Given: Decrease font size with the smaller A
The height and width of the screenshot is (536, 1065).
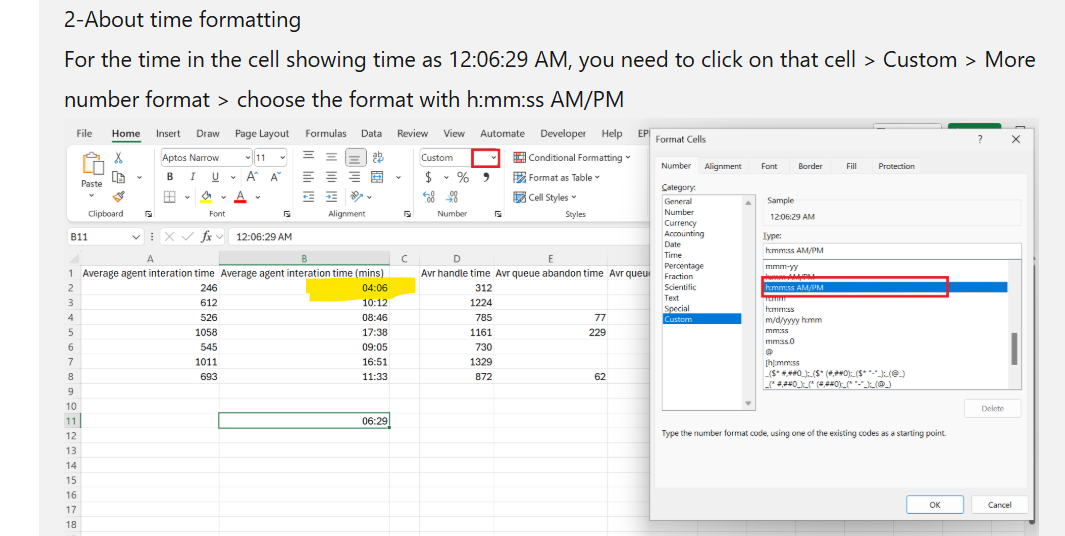Looking at the screenshot, I should point(275,177).
